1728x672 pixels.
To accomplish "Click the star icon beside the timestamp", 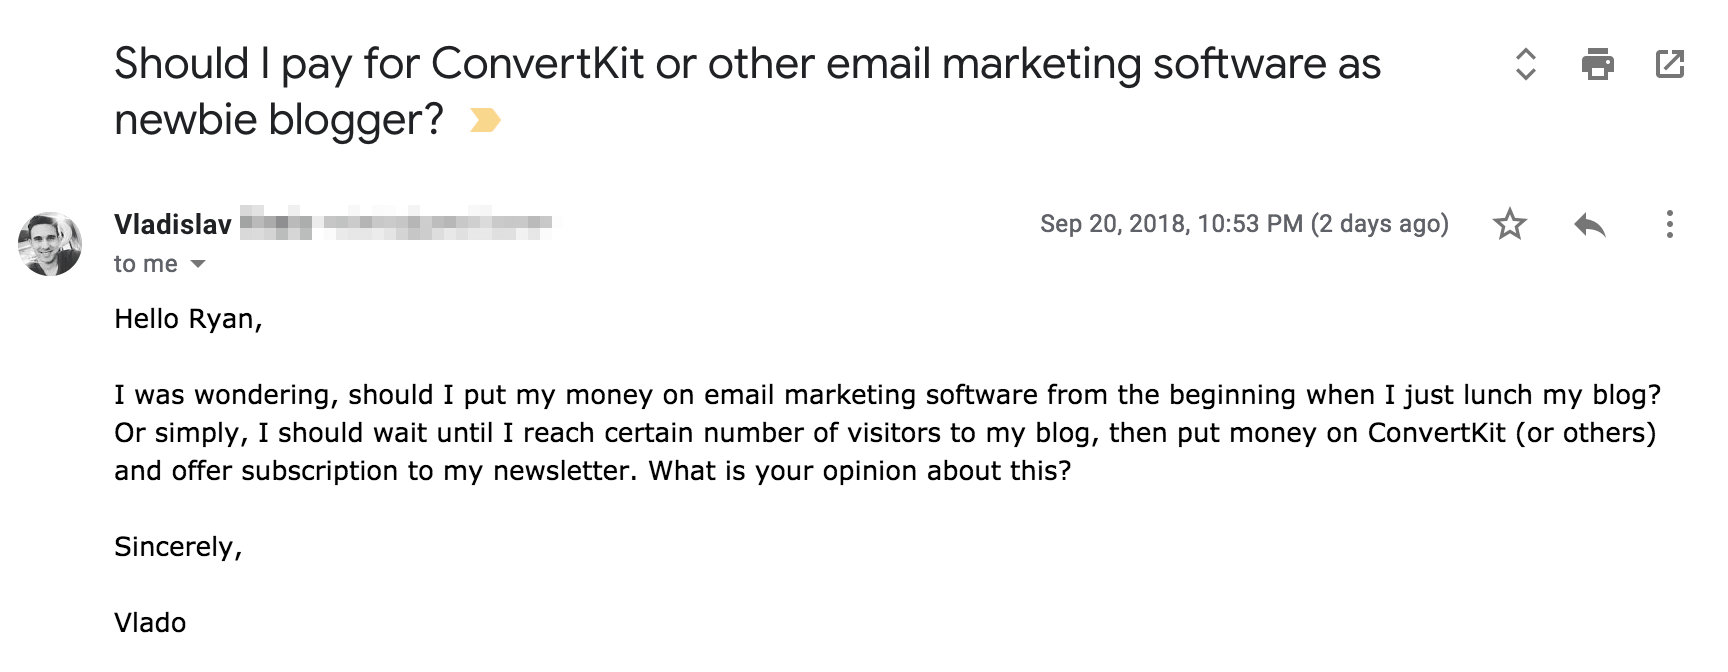I will click(1510, 224).
